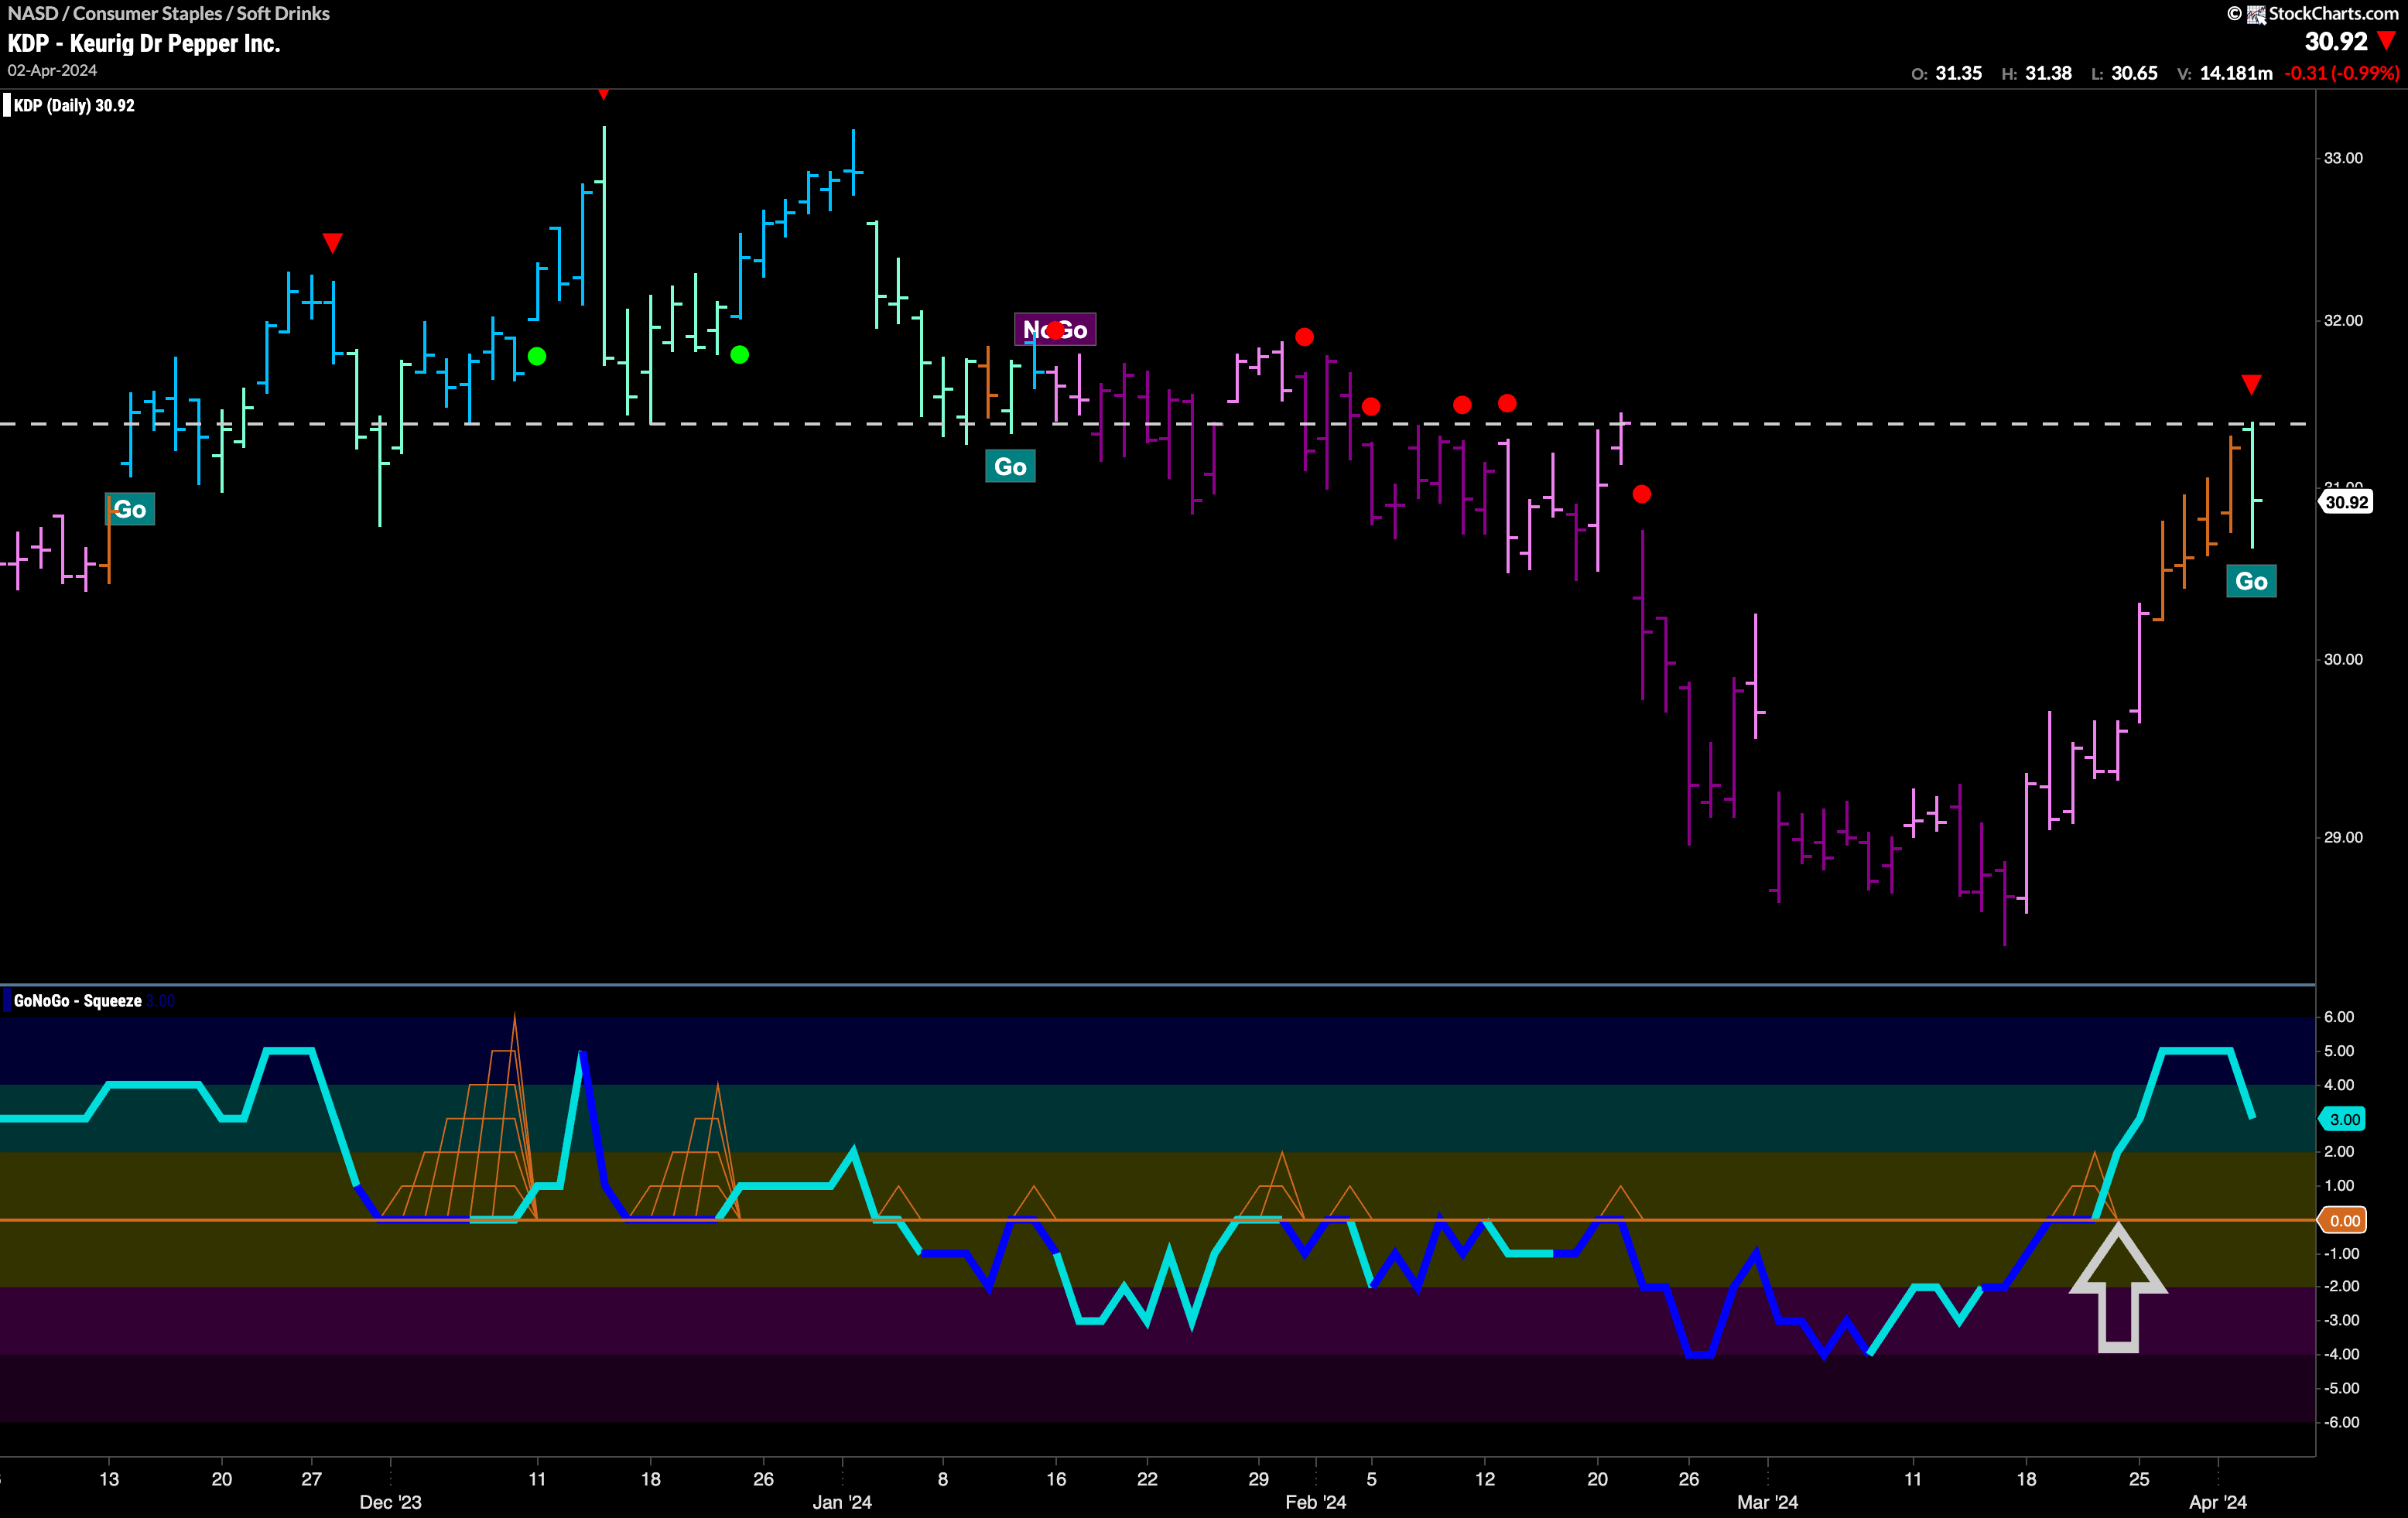Click the high value H: 31.38

[2037, 73]
